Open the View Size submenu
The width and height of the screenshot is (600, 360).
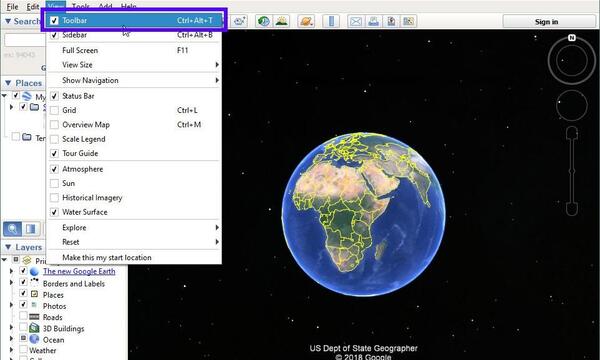click(x=134, y=65)
